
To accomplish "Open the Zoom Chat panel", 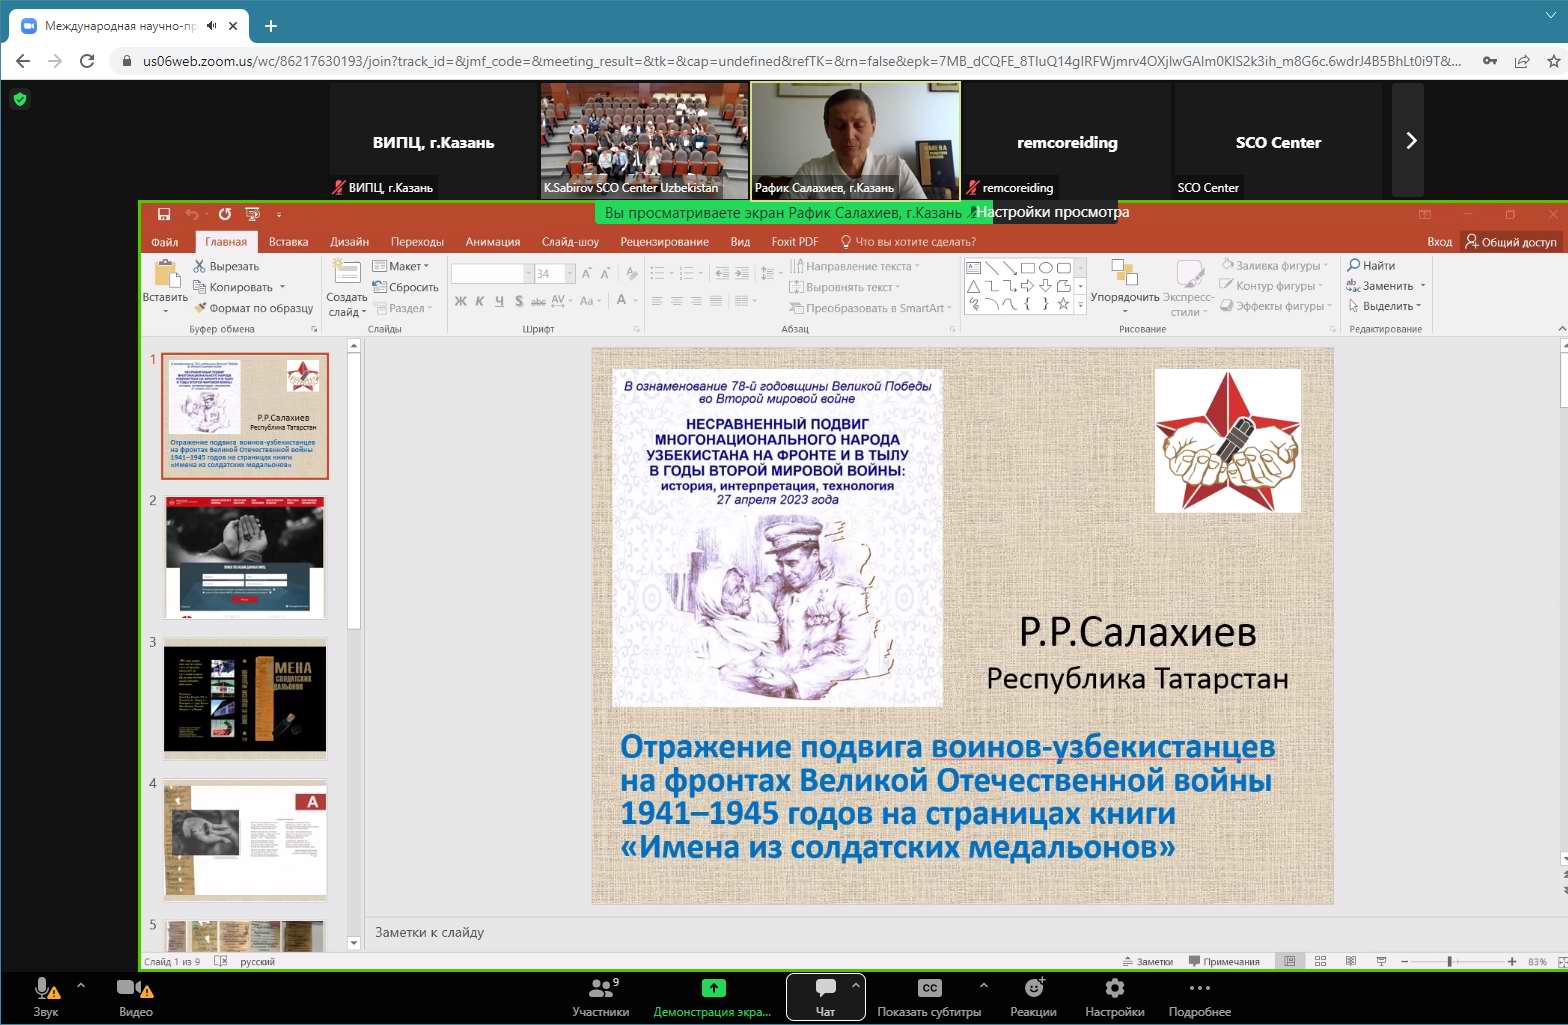I will tap(825, 996).
